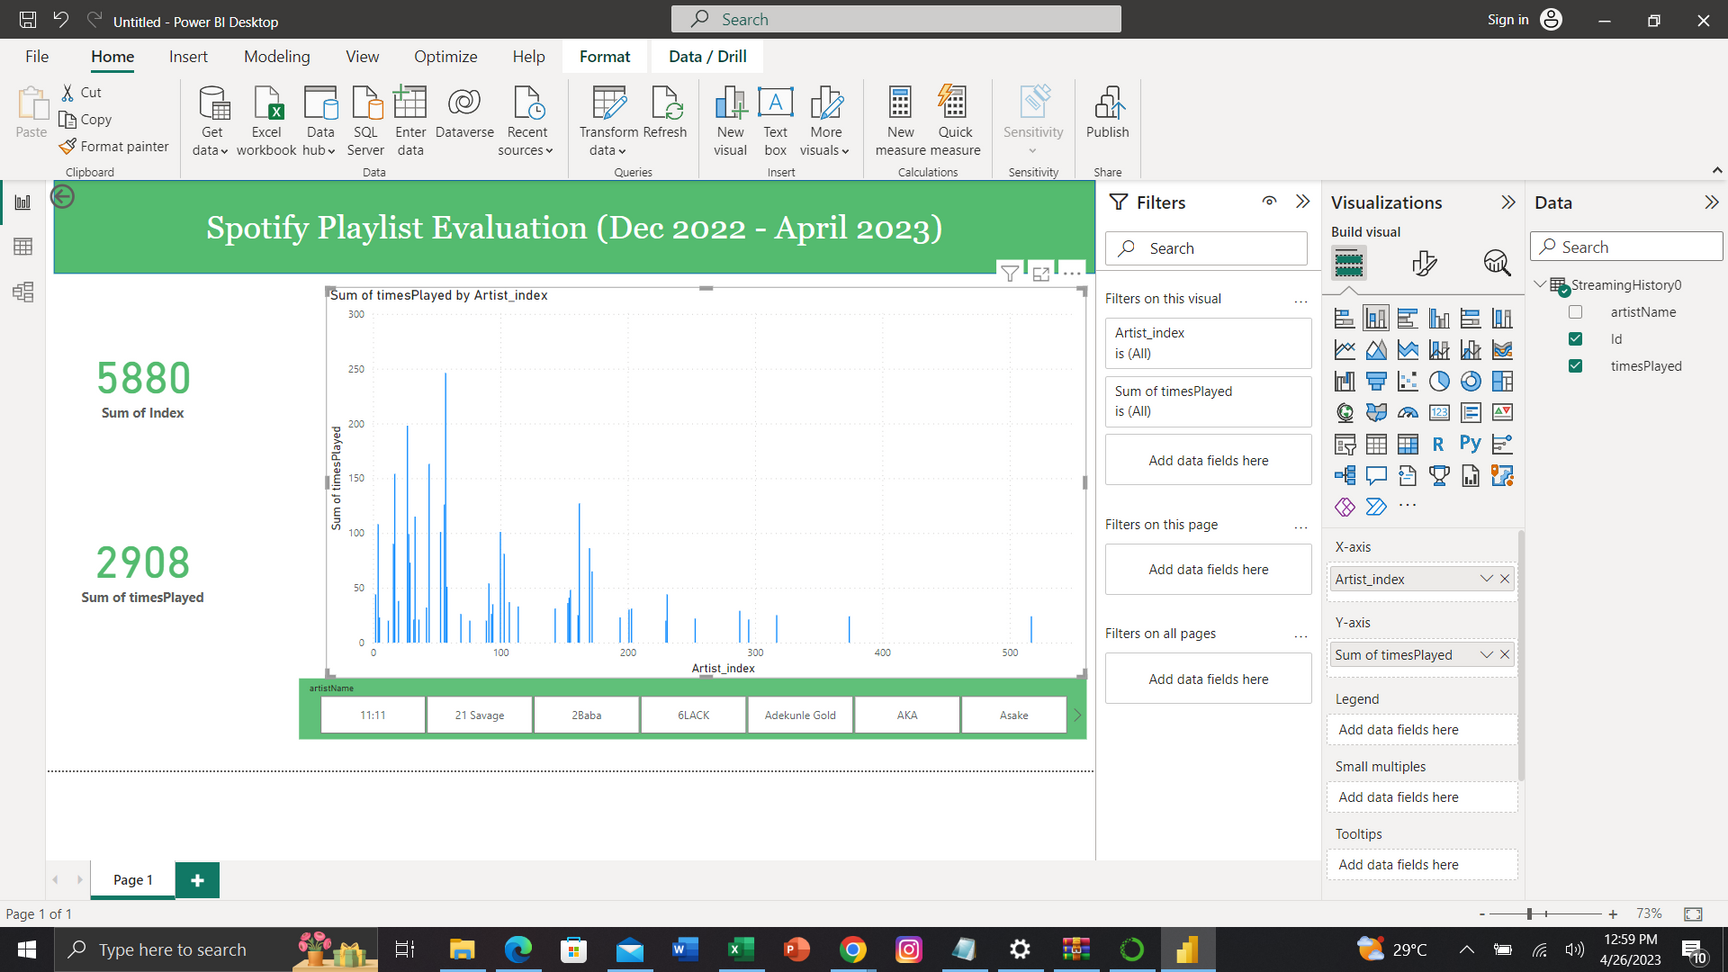Click the Publish button
Image resolution: width=1728 pixels, height=972 pixels.
click(x=1107, y=113)
